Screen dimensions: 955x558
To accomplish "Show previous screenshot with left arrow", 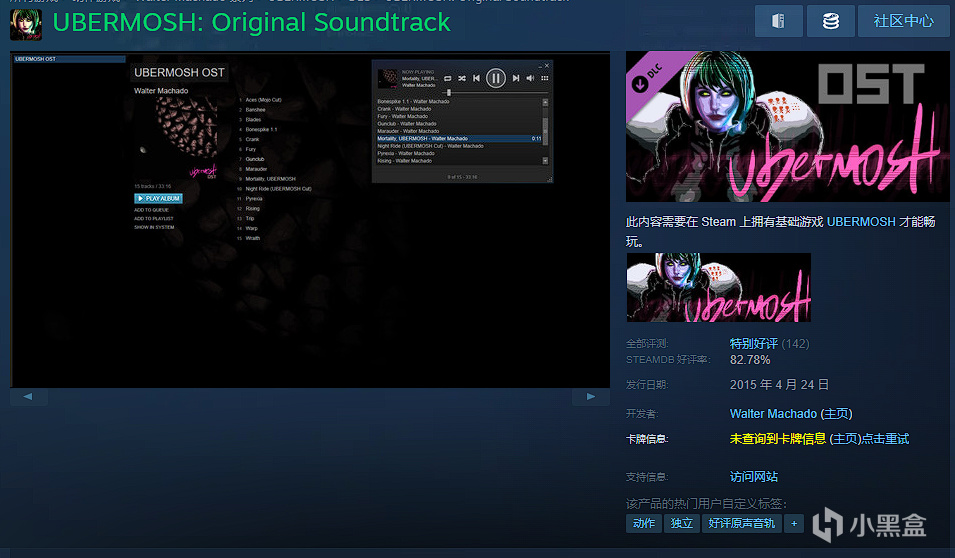I will coord(29,397).
